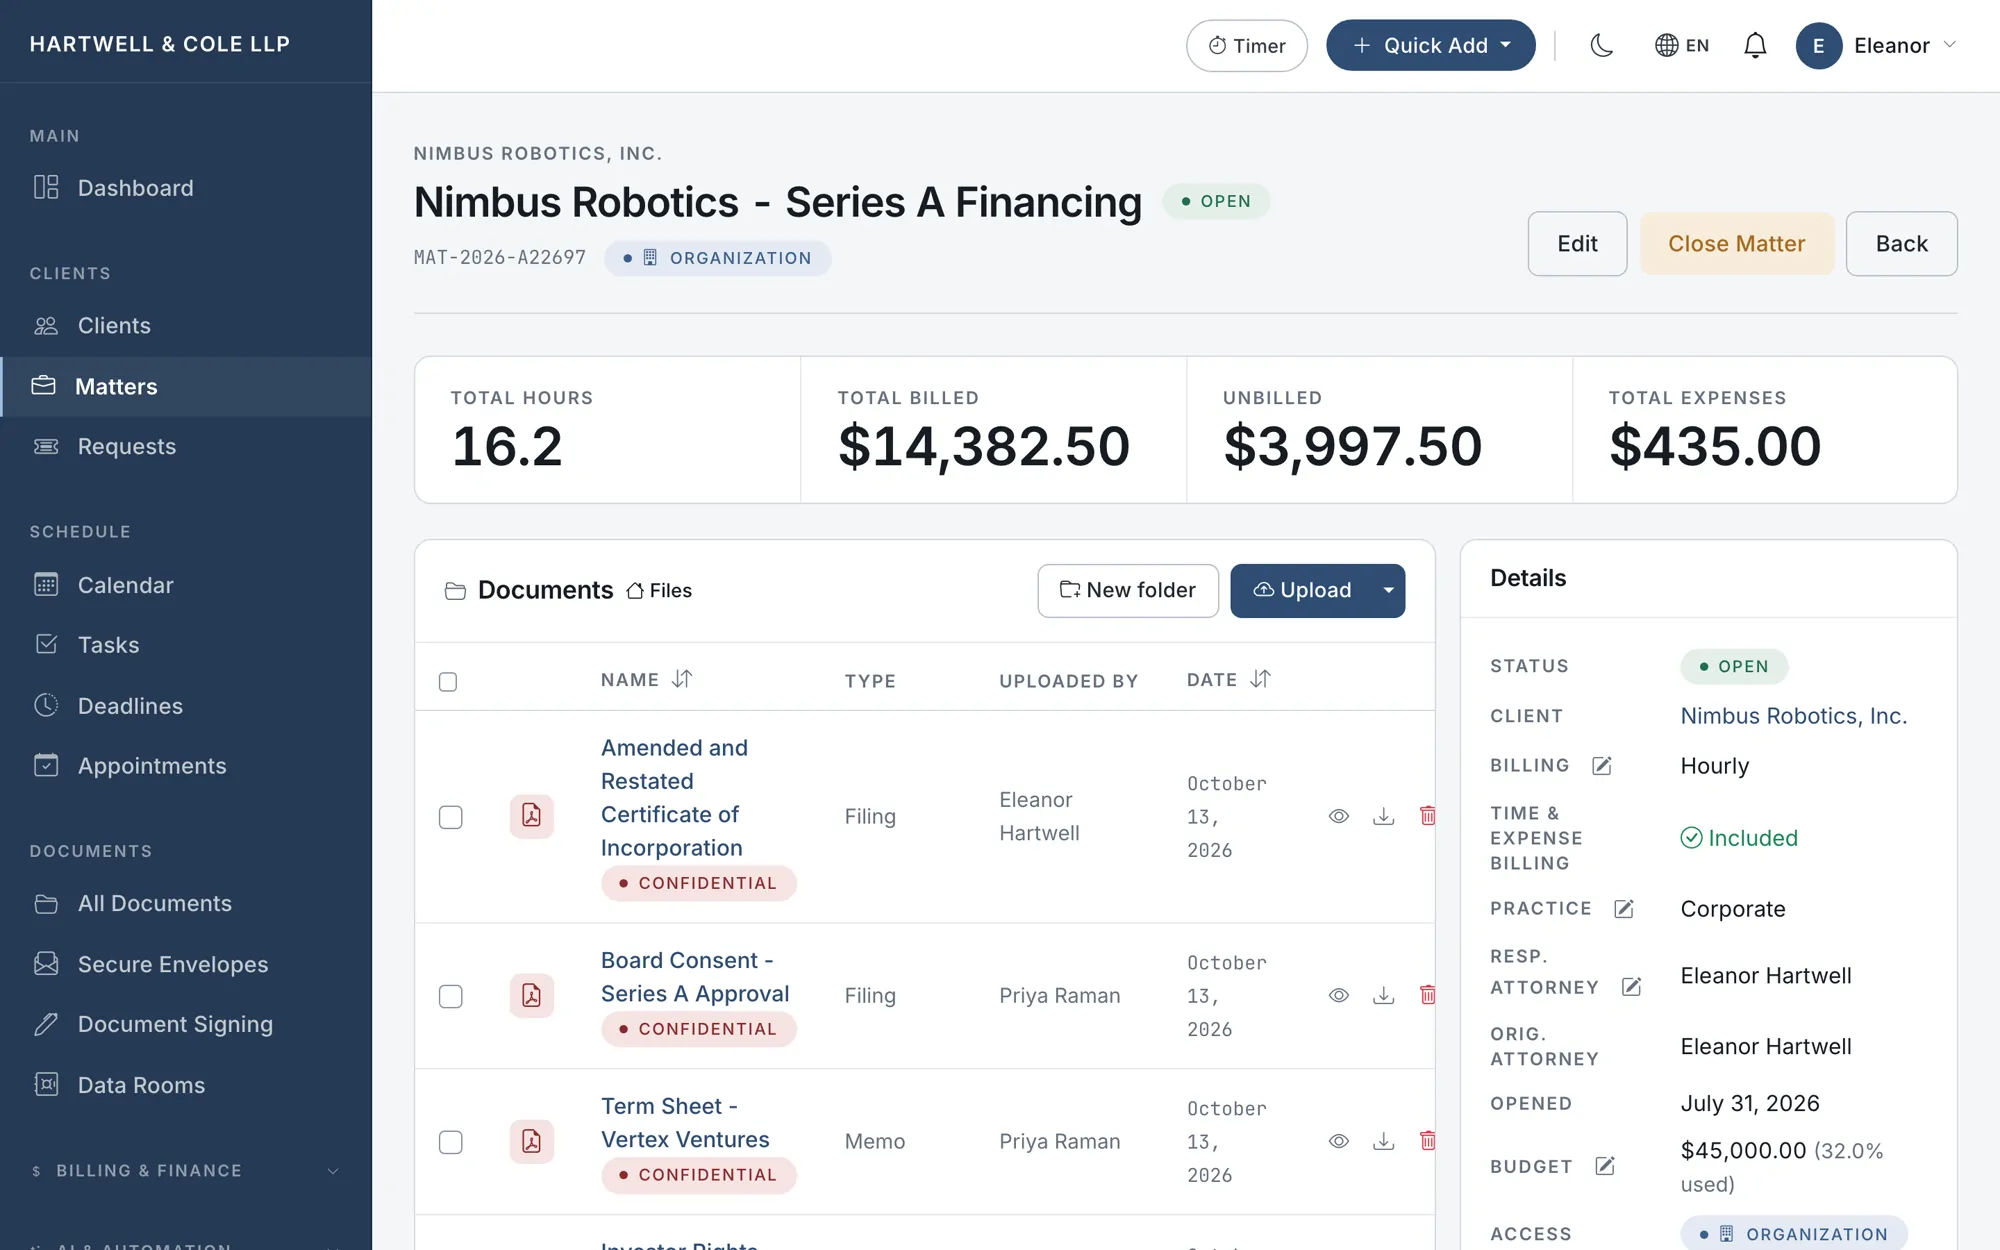Image resolution: width=2000 pixels, height=1250 pixels.
Task: Click the Back button
Action: pyautogui.click(x=1901, y=244)
